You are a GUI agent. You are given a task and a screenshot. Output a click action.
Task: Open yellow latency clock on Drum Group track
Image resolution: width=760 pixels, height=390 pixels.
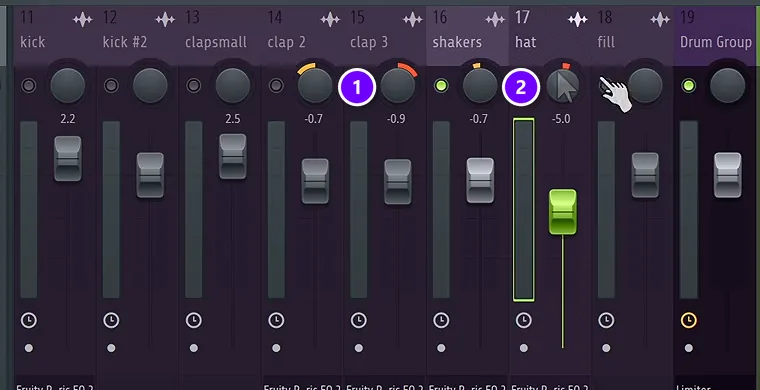(688, 320)
